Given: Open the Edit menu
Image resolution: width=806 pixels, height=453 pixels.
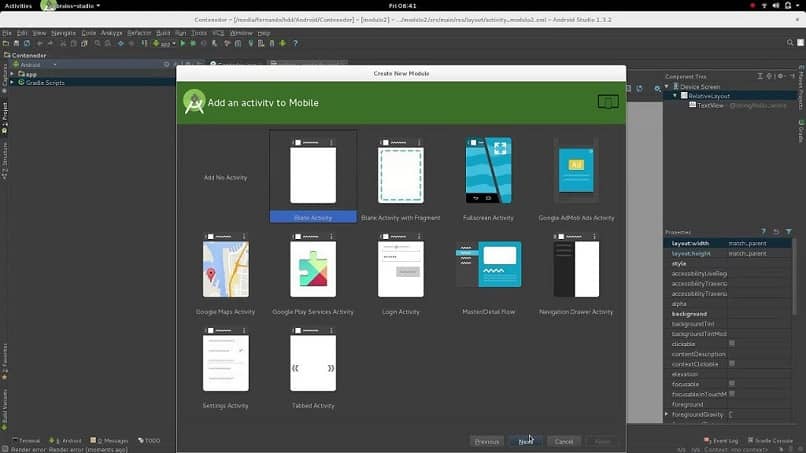Looking at the screenshot, I should pyautogui.click(x=22, y=33).
